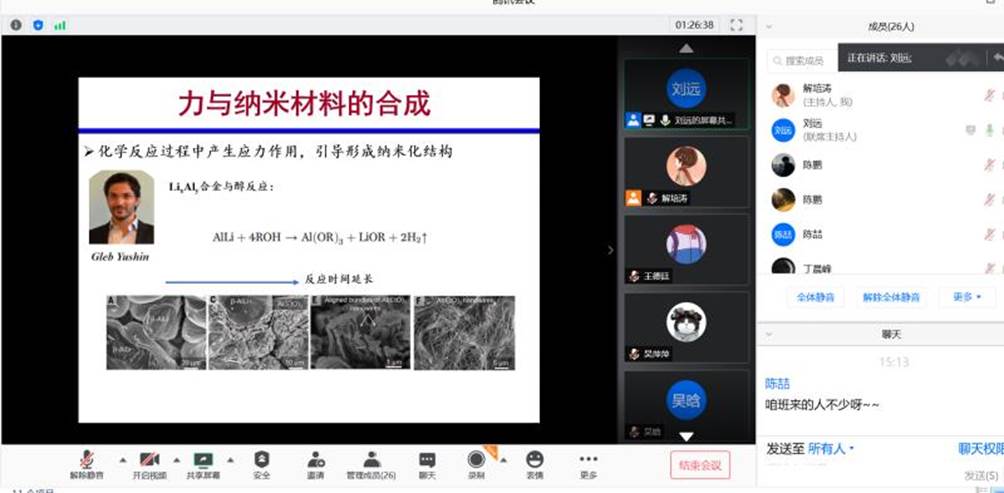
Task: Expand audio options arrow beside the microphone
Action: point(122,460)
